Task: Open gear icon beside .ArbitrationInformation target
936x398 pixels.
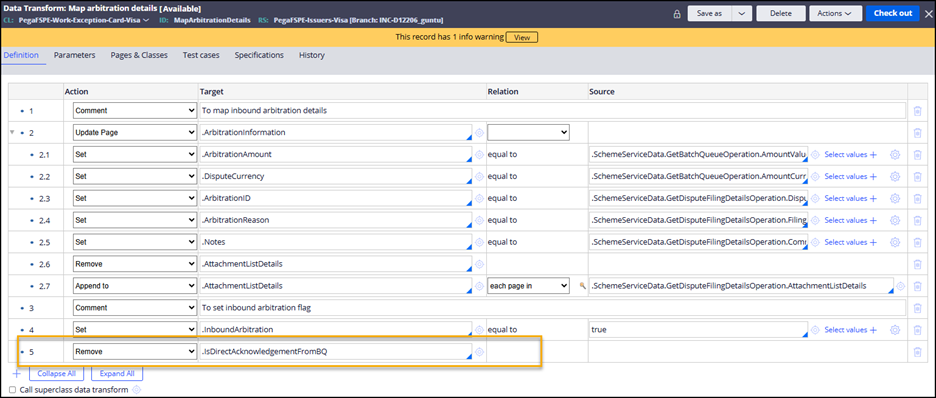Action: 479,132
